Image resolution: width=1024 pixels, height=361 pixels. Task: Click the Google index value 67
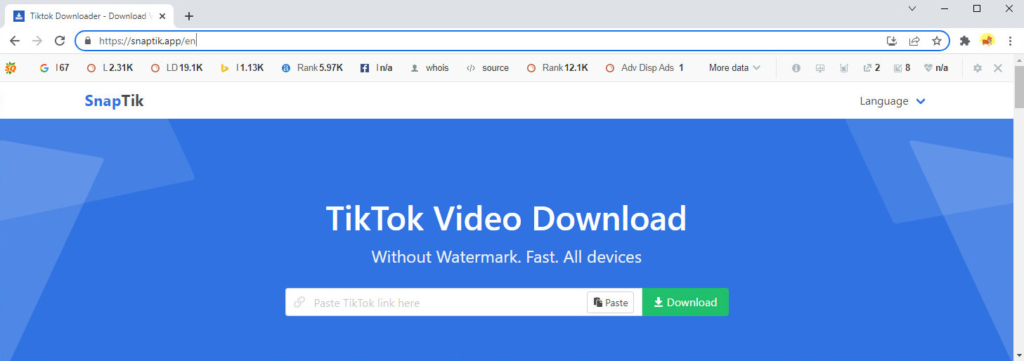54,67
